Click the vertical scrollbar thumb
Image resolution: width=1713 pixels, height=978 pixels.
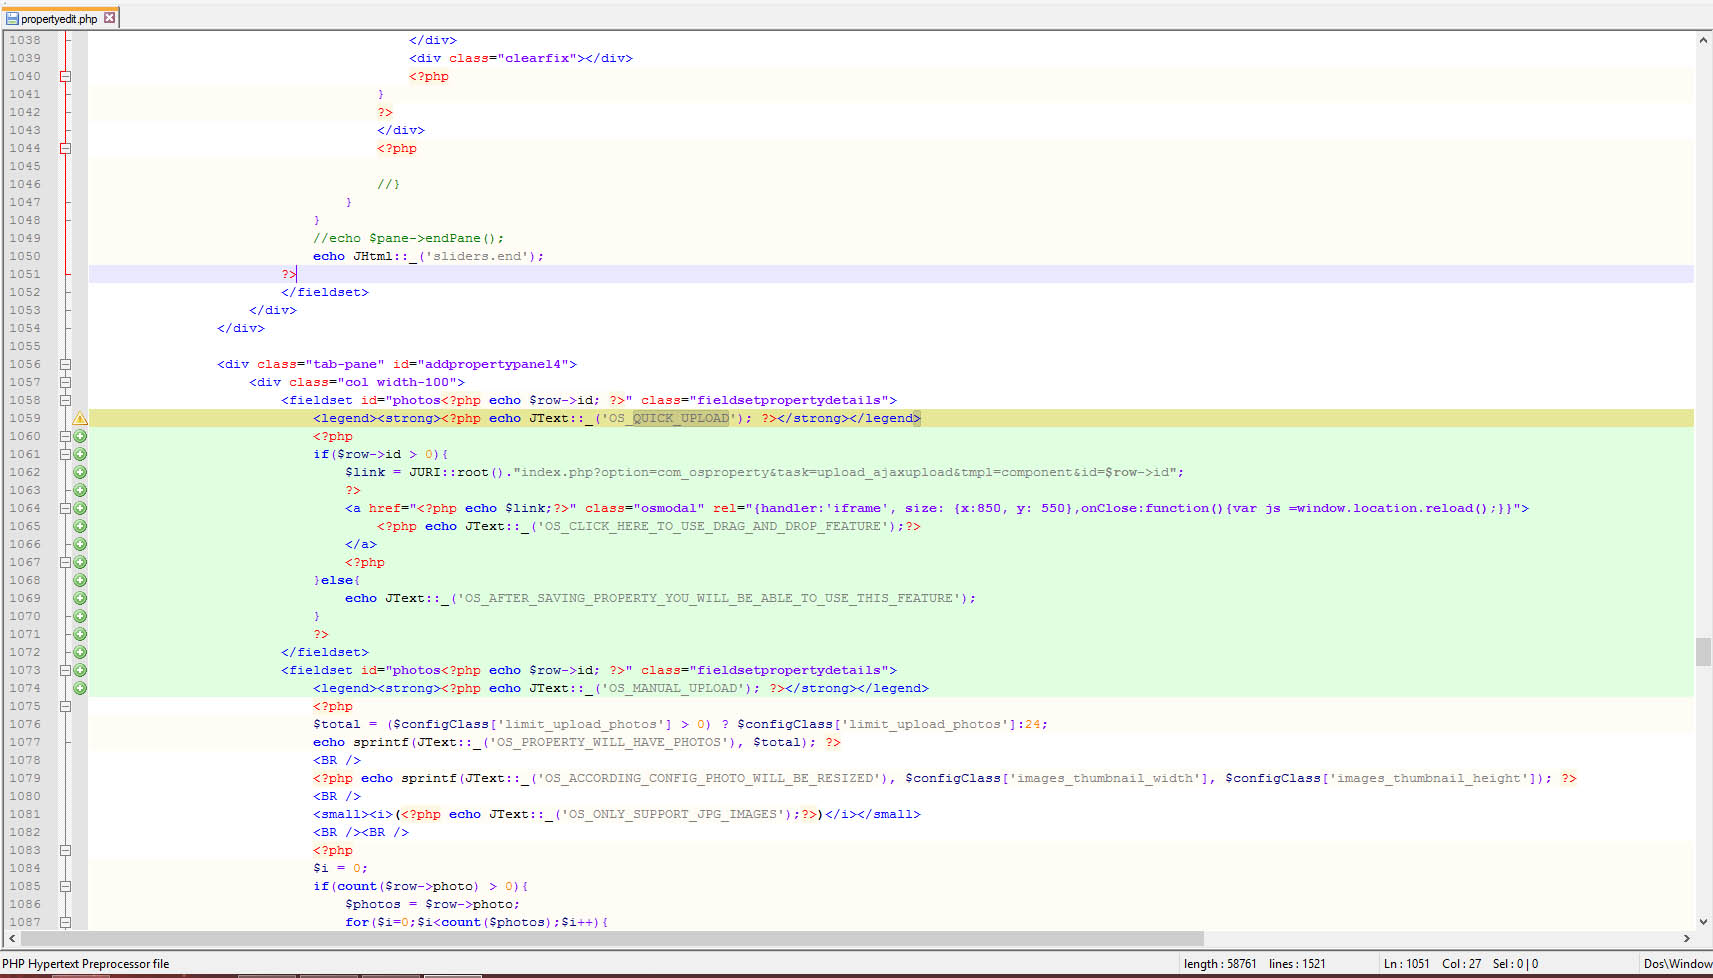click(1703, 651)
